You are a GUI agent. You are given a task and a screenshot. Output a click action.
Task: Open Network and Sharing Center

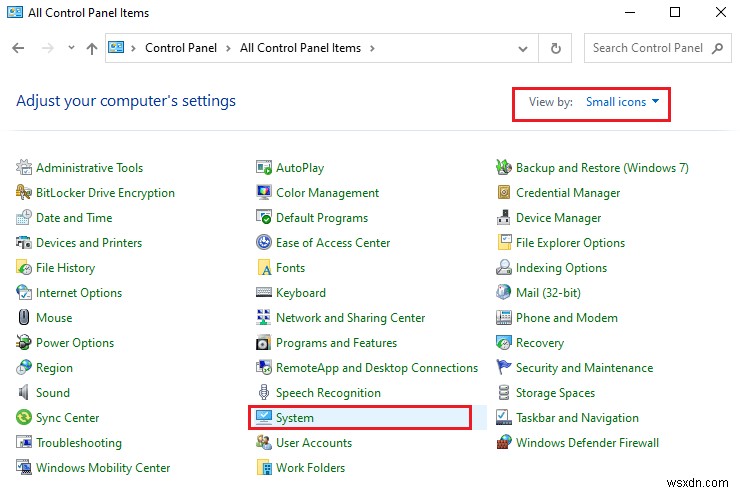[350, 318]
